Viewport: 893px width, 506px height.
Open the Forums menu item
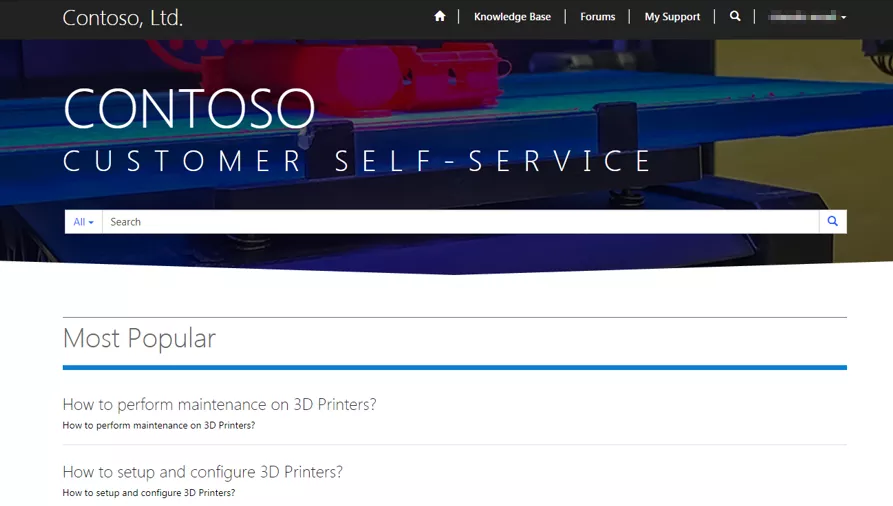(597, 17)
